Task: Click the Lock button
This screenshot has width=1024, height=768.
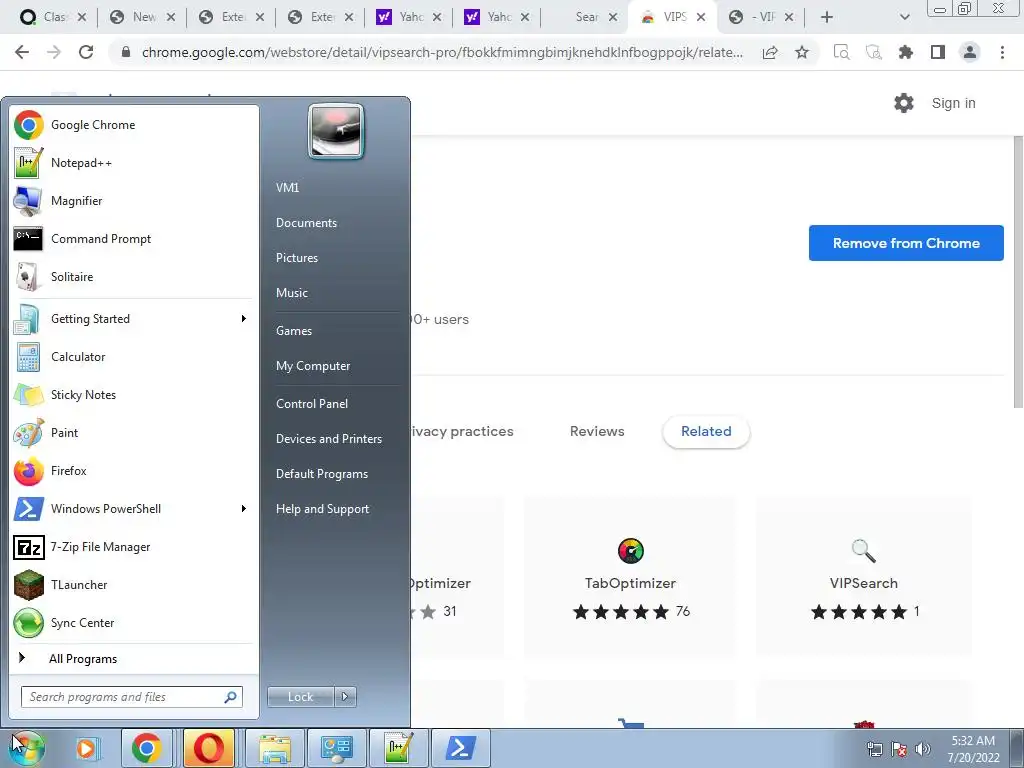Action: (x=301, y=697)
